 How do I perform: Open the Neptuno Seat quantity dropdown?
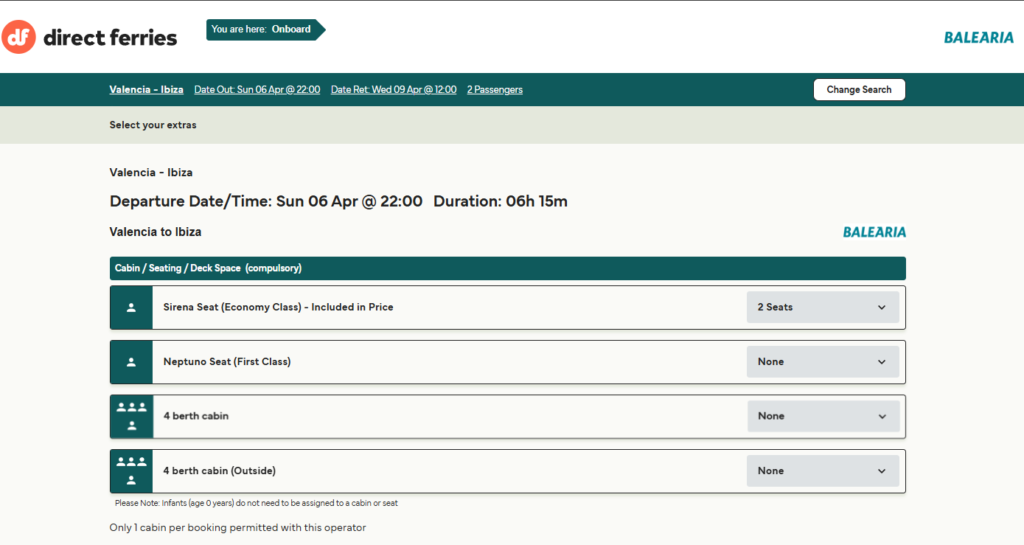pos(822,362)
